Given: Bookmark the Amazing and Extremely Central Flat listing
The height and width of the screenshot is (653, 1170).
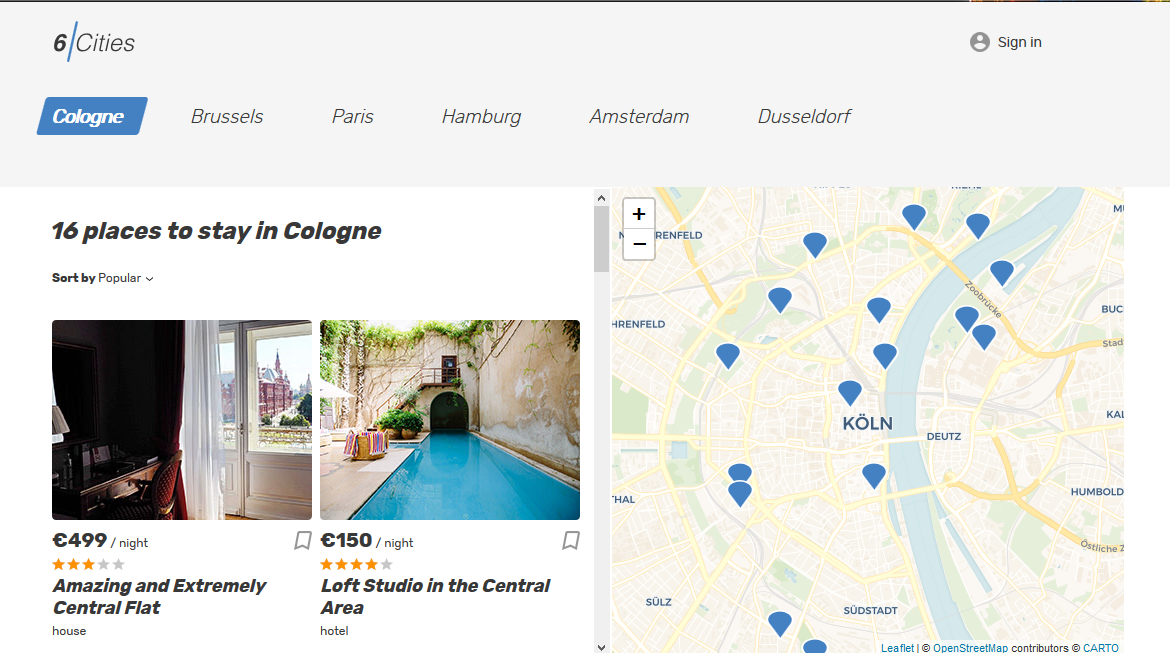Looking at the screenshot, I should pos(302,540).
